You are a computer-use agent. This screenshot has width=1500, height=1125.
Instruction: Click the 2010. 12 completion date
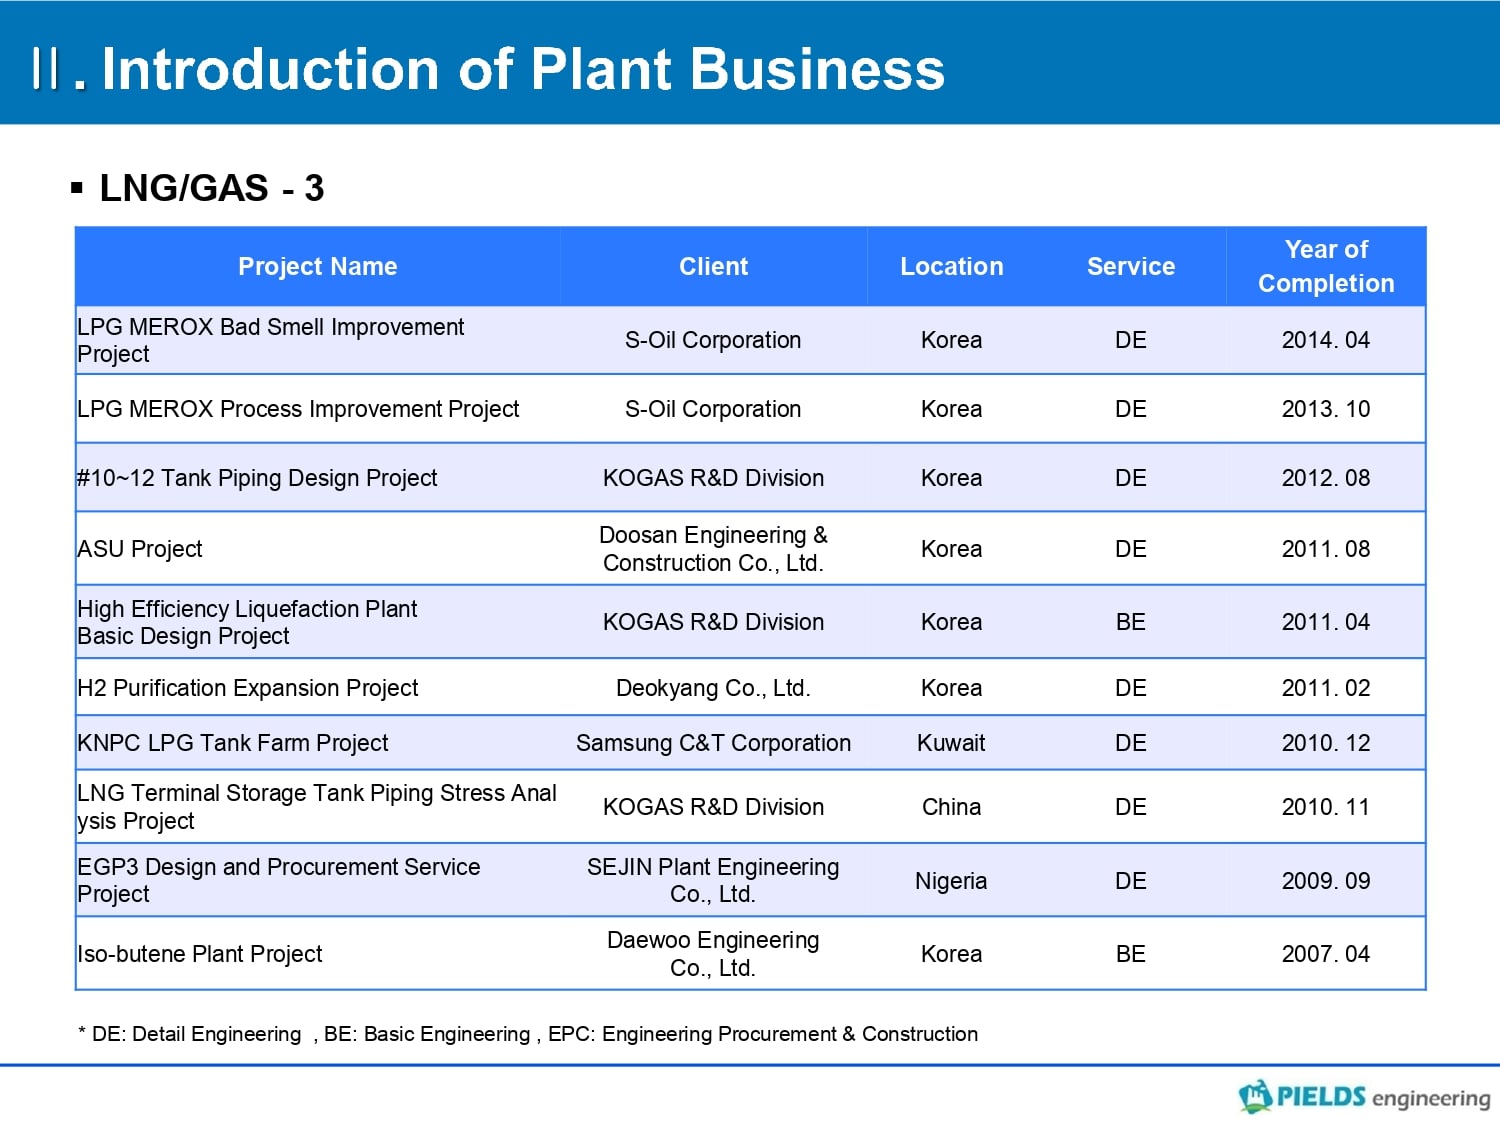click(1326, 743)
